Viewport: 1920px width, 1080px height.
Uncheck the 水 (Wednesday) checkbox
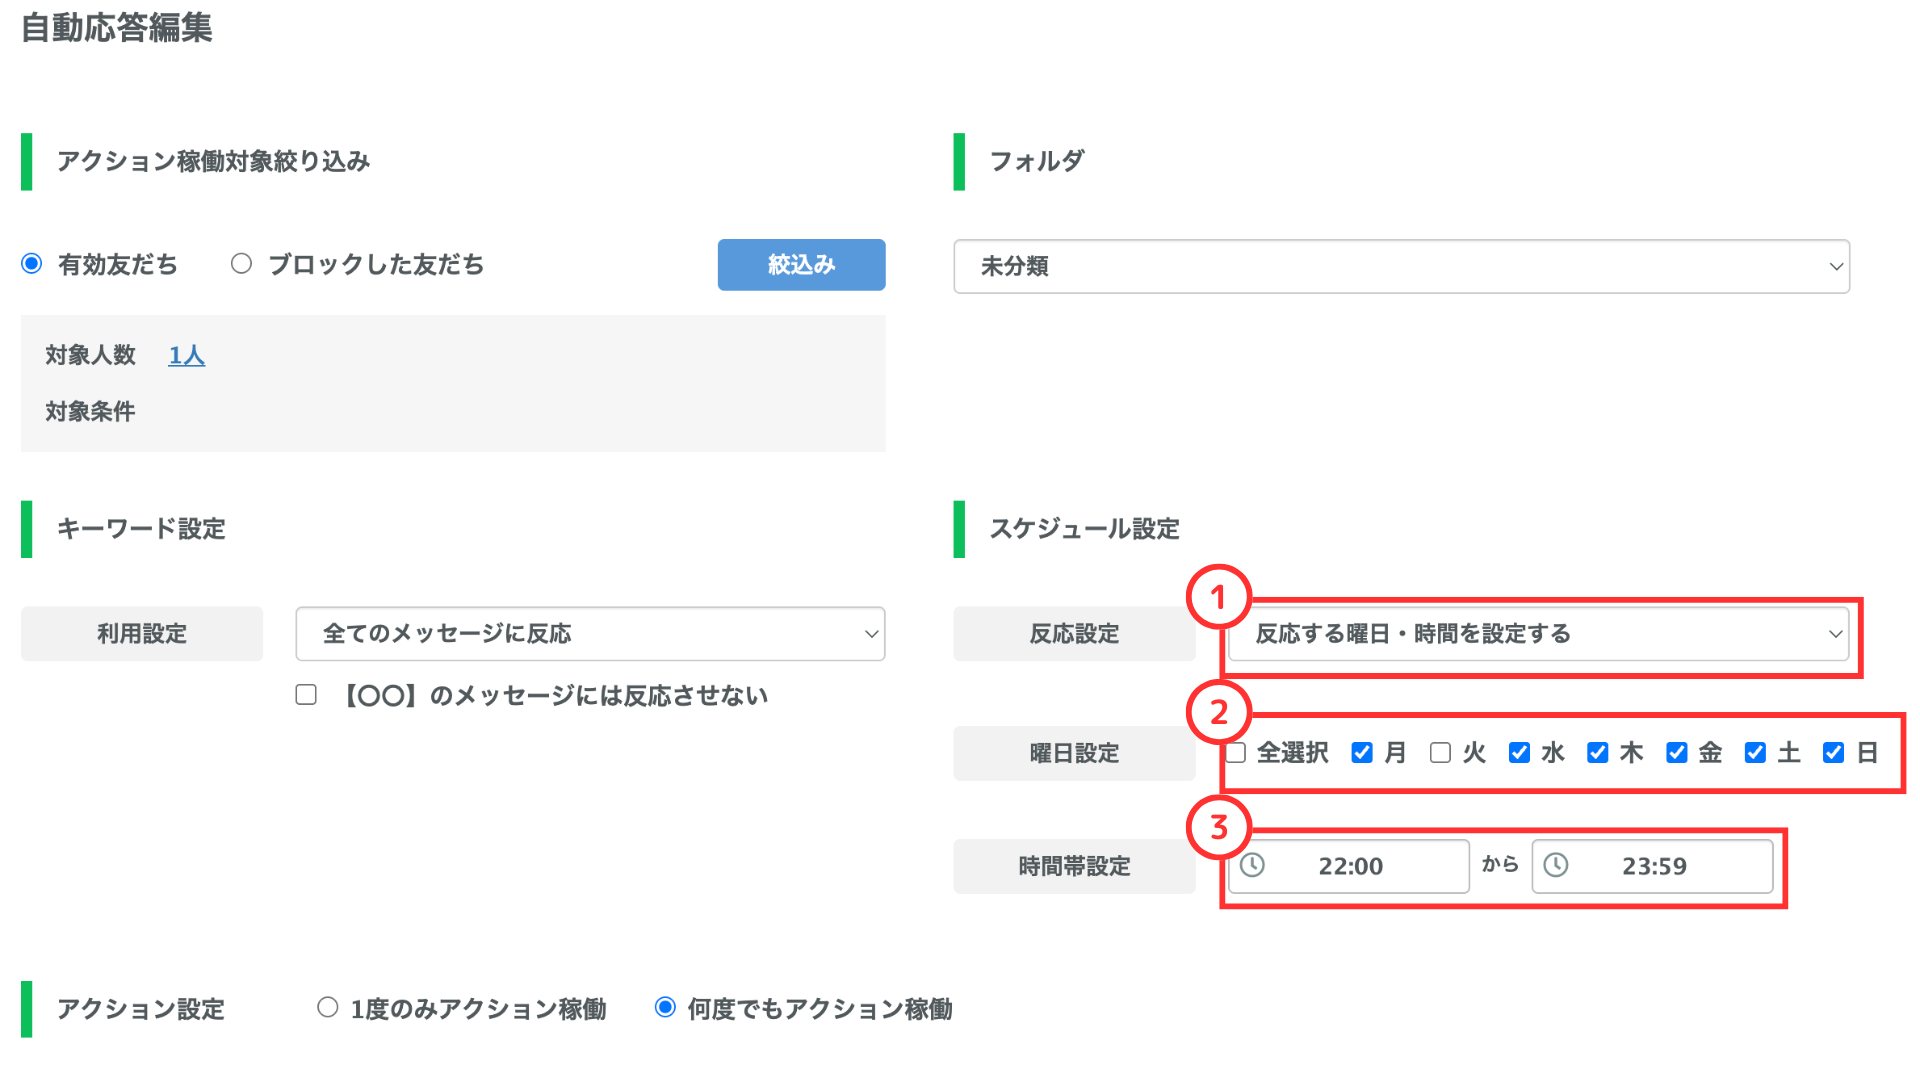1519,753
